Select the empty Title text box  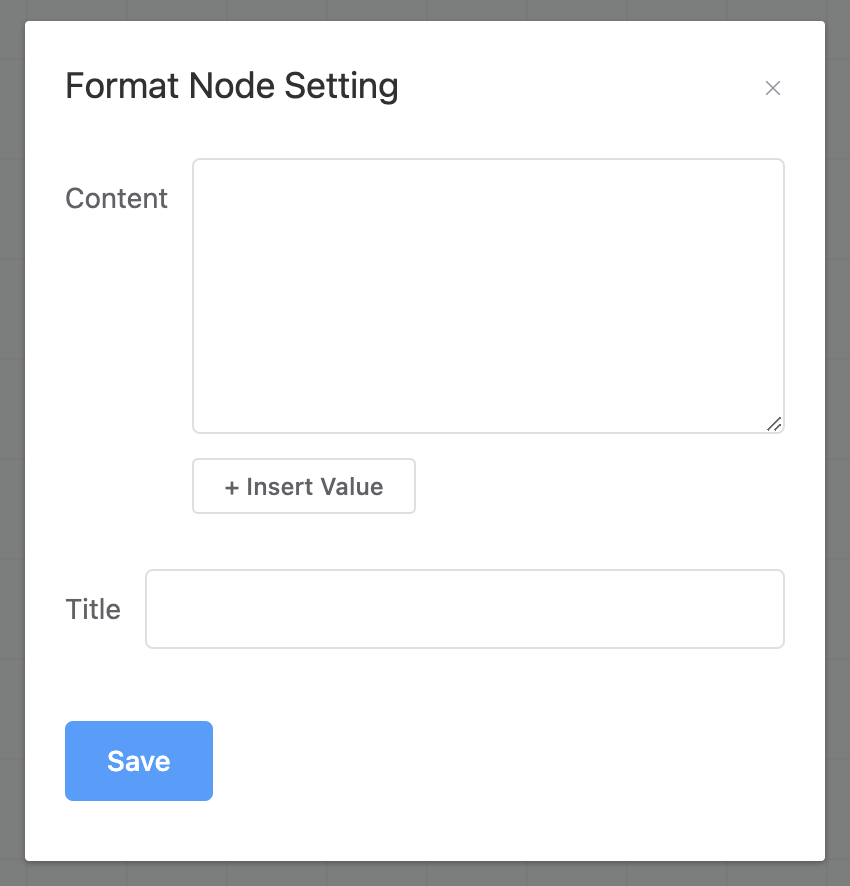(465, 609)
